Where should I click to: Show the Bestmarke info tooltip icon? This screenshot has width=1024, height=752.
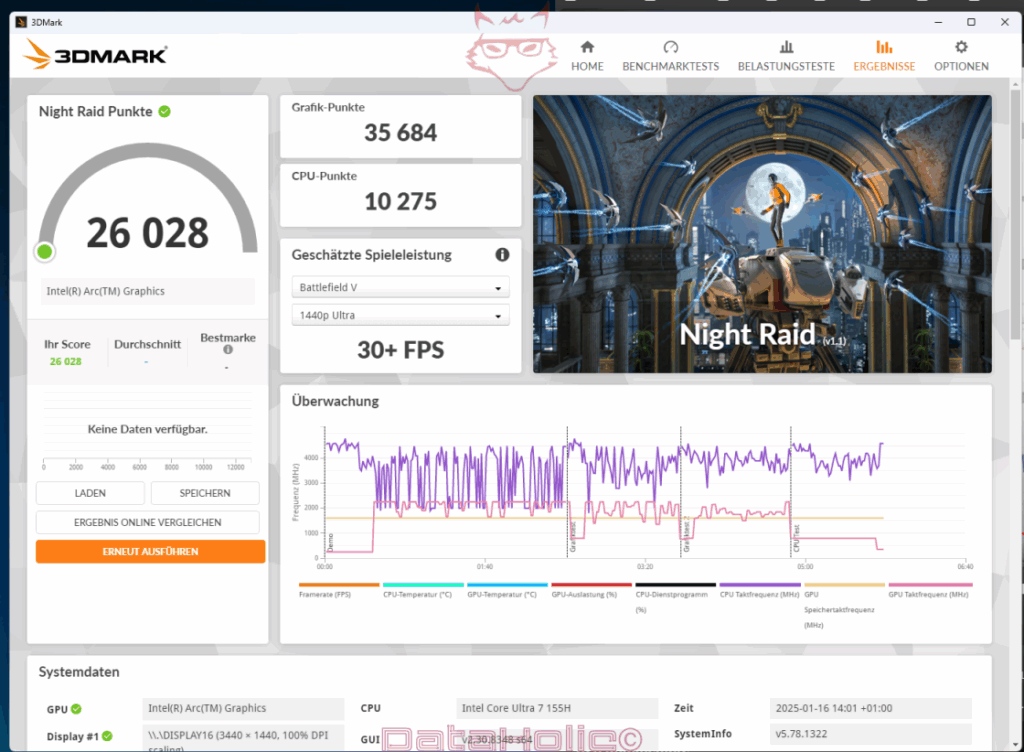pos(228,349)
